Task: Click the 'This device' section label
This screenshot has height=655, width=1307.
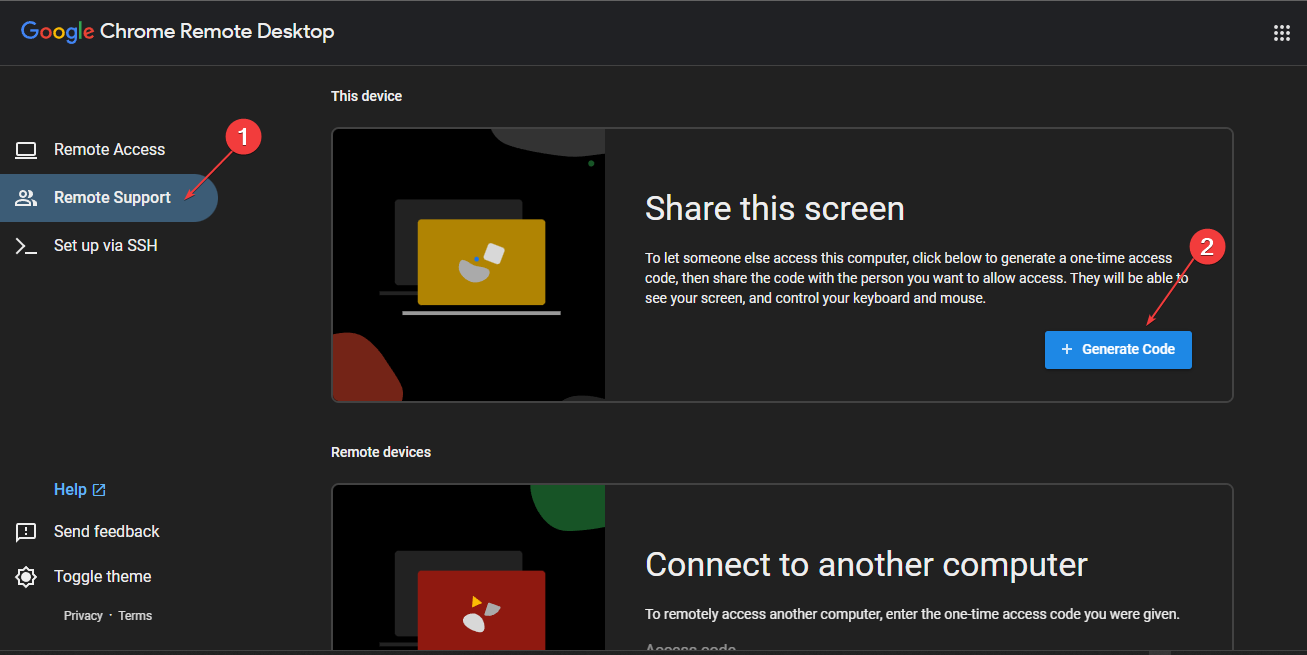Action: coord(366,97)
